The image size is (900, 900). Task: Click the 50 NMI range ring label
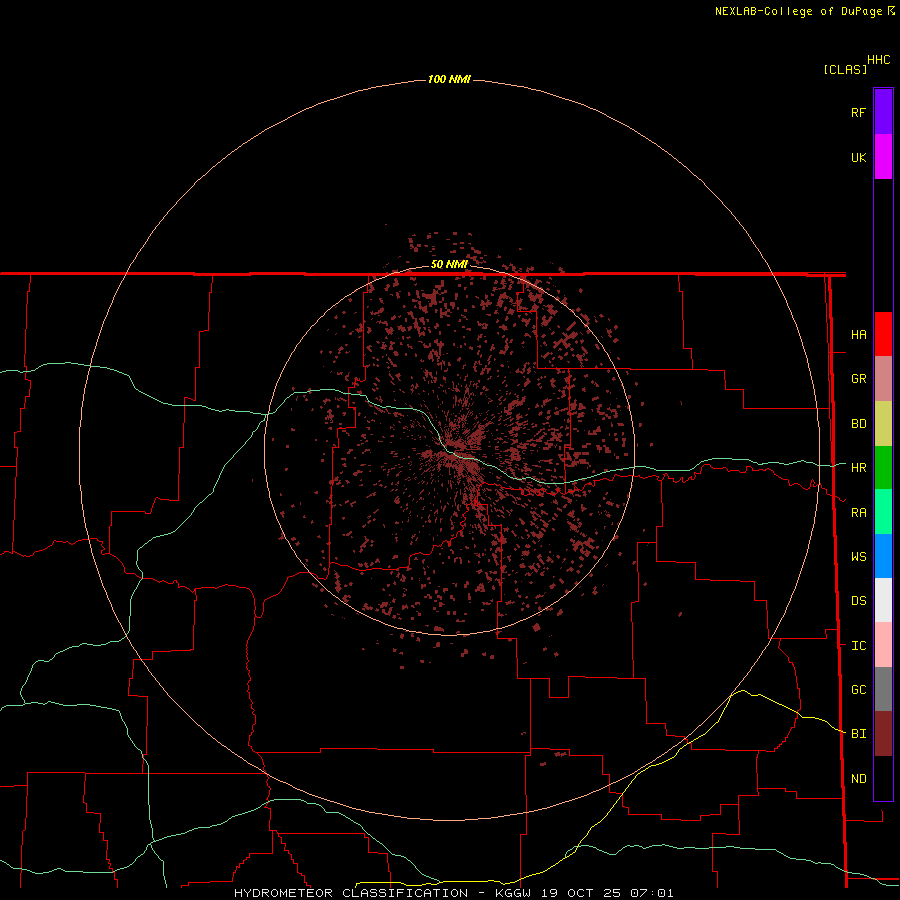pyautogui.click(x=449, y=264)
